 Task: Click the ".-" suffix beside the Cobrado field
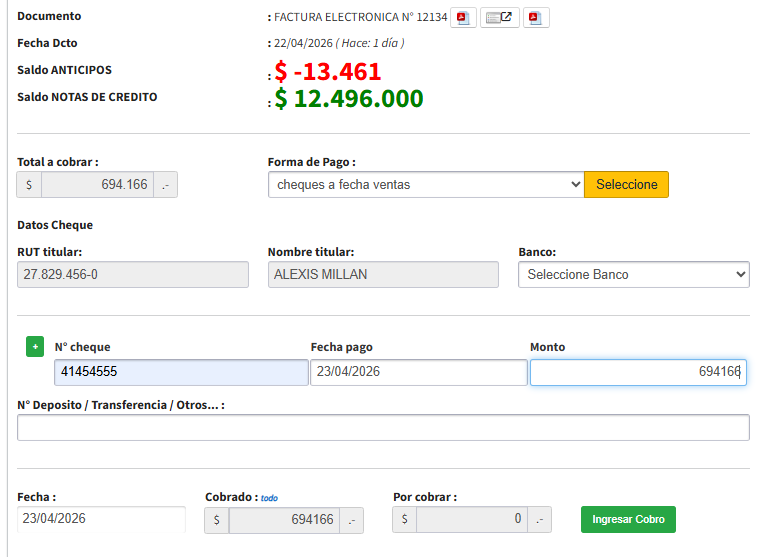pyautogui.click(x=351, y=520)
